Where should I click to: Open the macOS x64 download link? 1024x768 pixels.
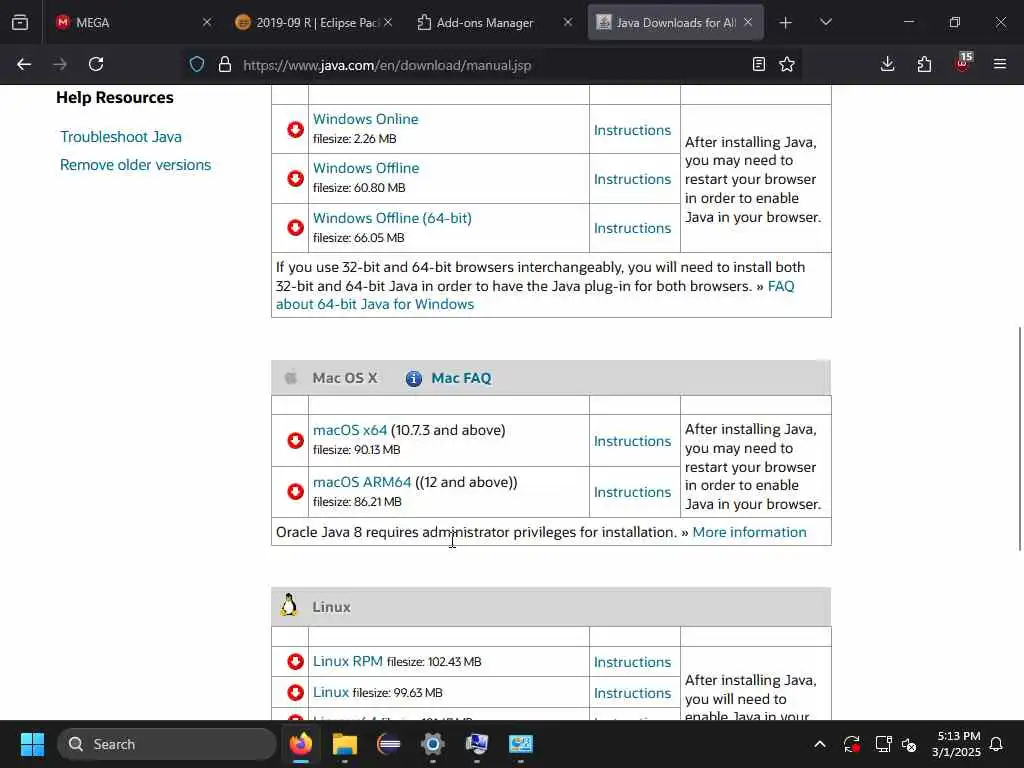[x=350, y=430]
